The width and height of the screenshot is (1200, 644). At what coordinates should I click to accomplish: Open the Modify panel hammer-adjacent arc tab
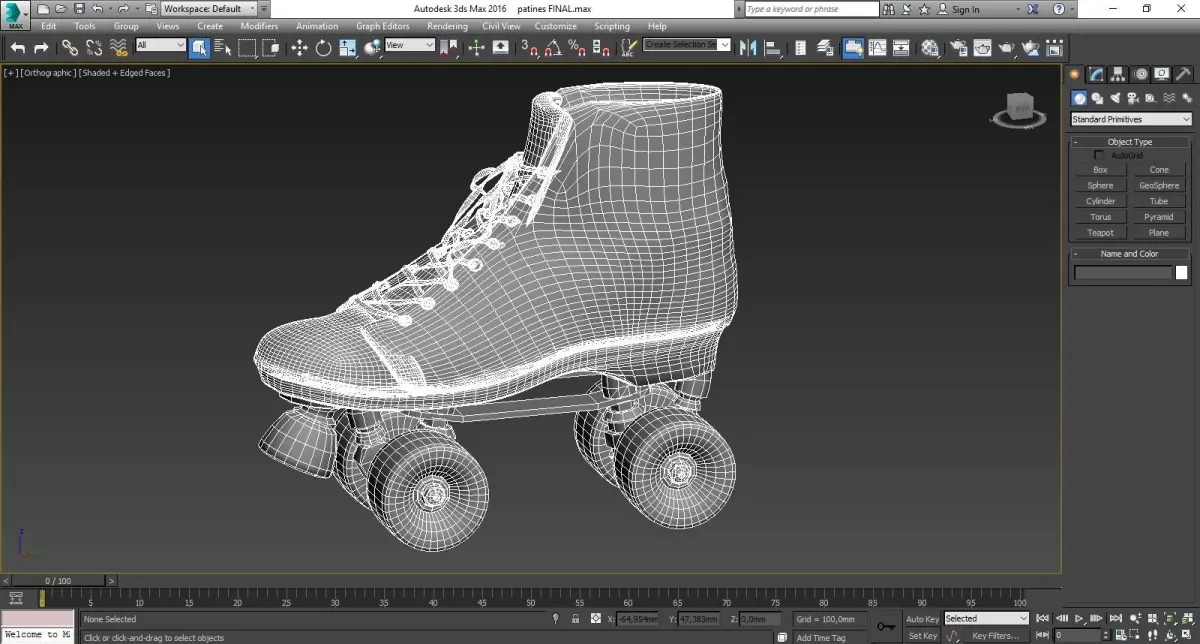1097,74
